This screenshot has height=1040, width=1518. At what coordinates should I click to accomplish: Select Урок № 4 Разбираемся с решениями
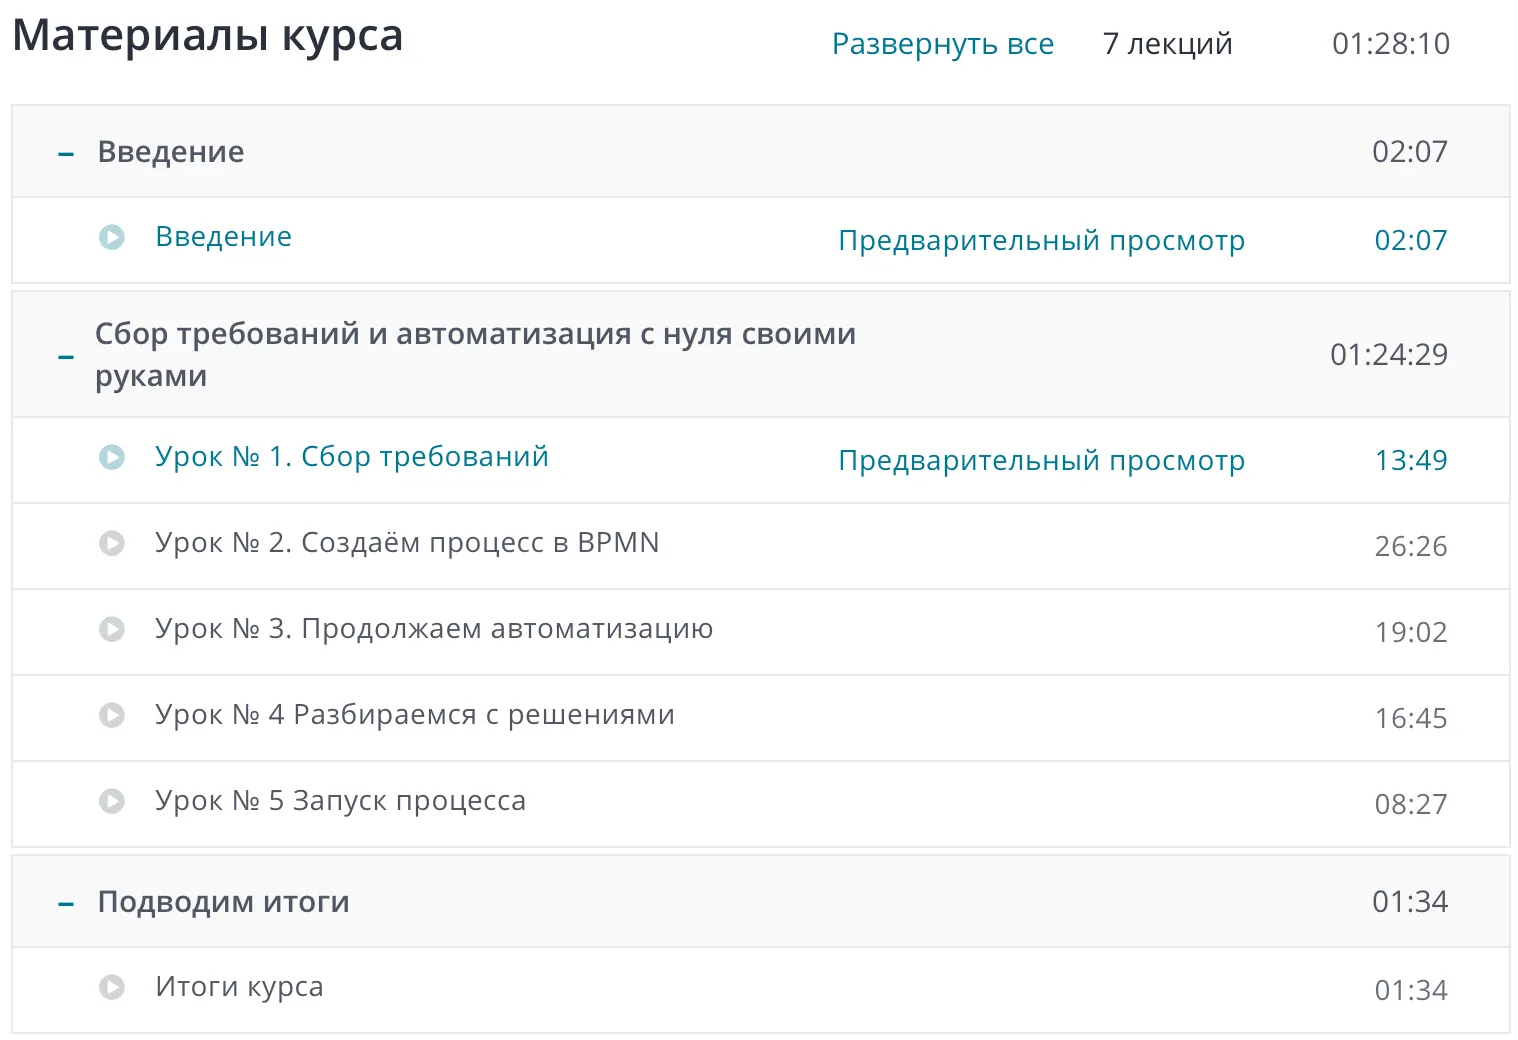(x=414, y=715)
